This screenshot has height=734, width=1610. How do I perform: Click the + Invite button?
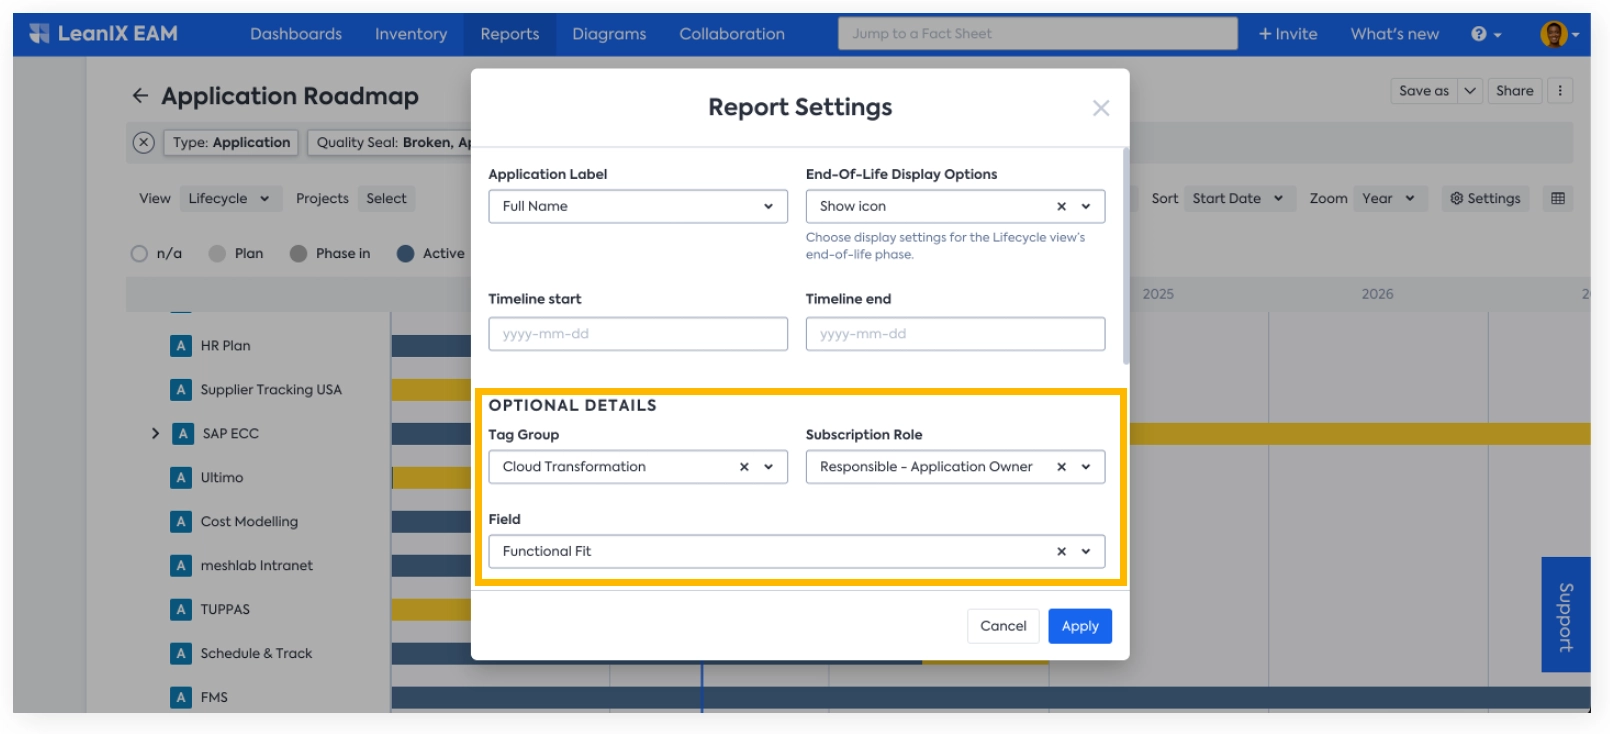(1288, 34)
